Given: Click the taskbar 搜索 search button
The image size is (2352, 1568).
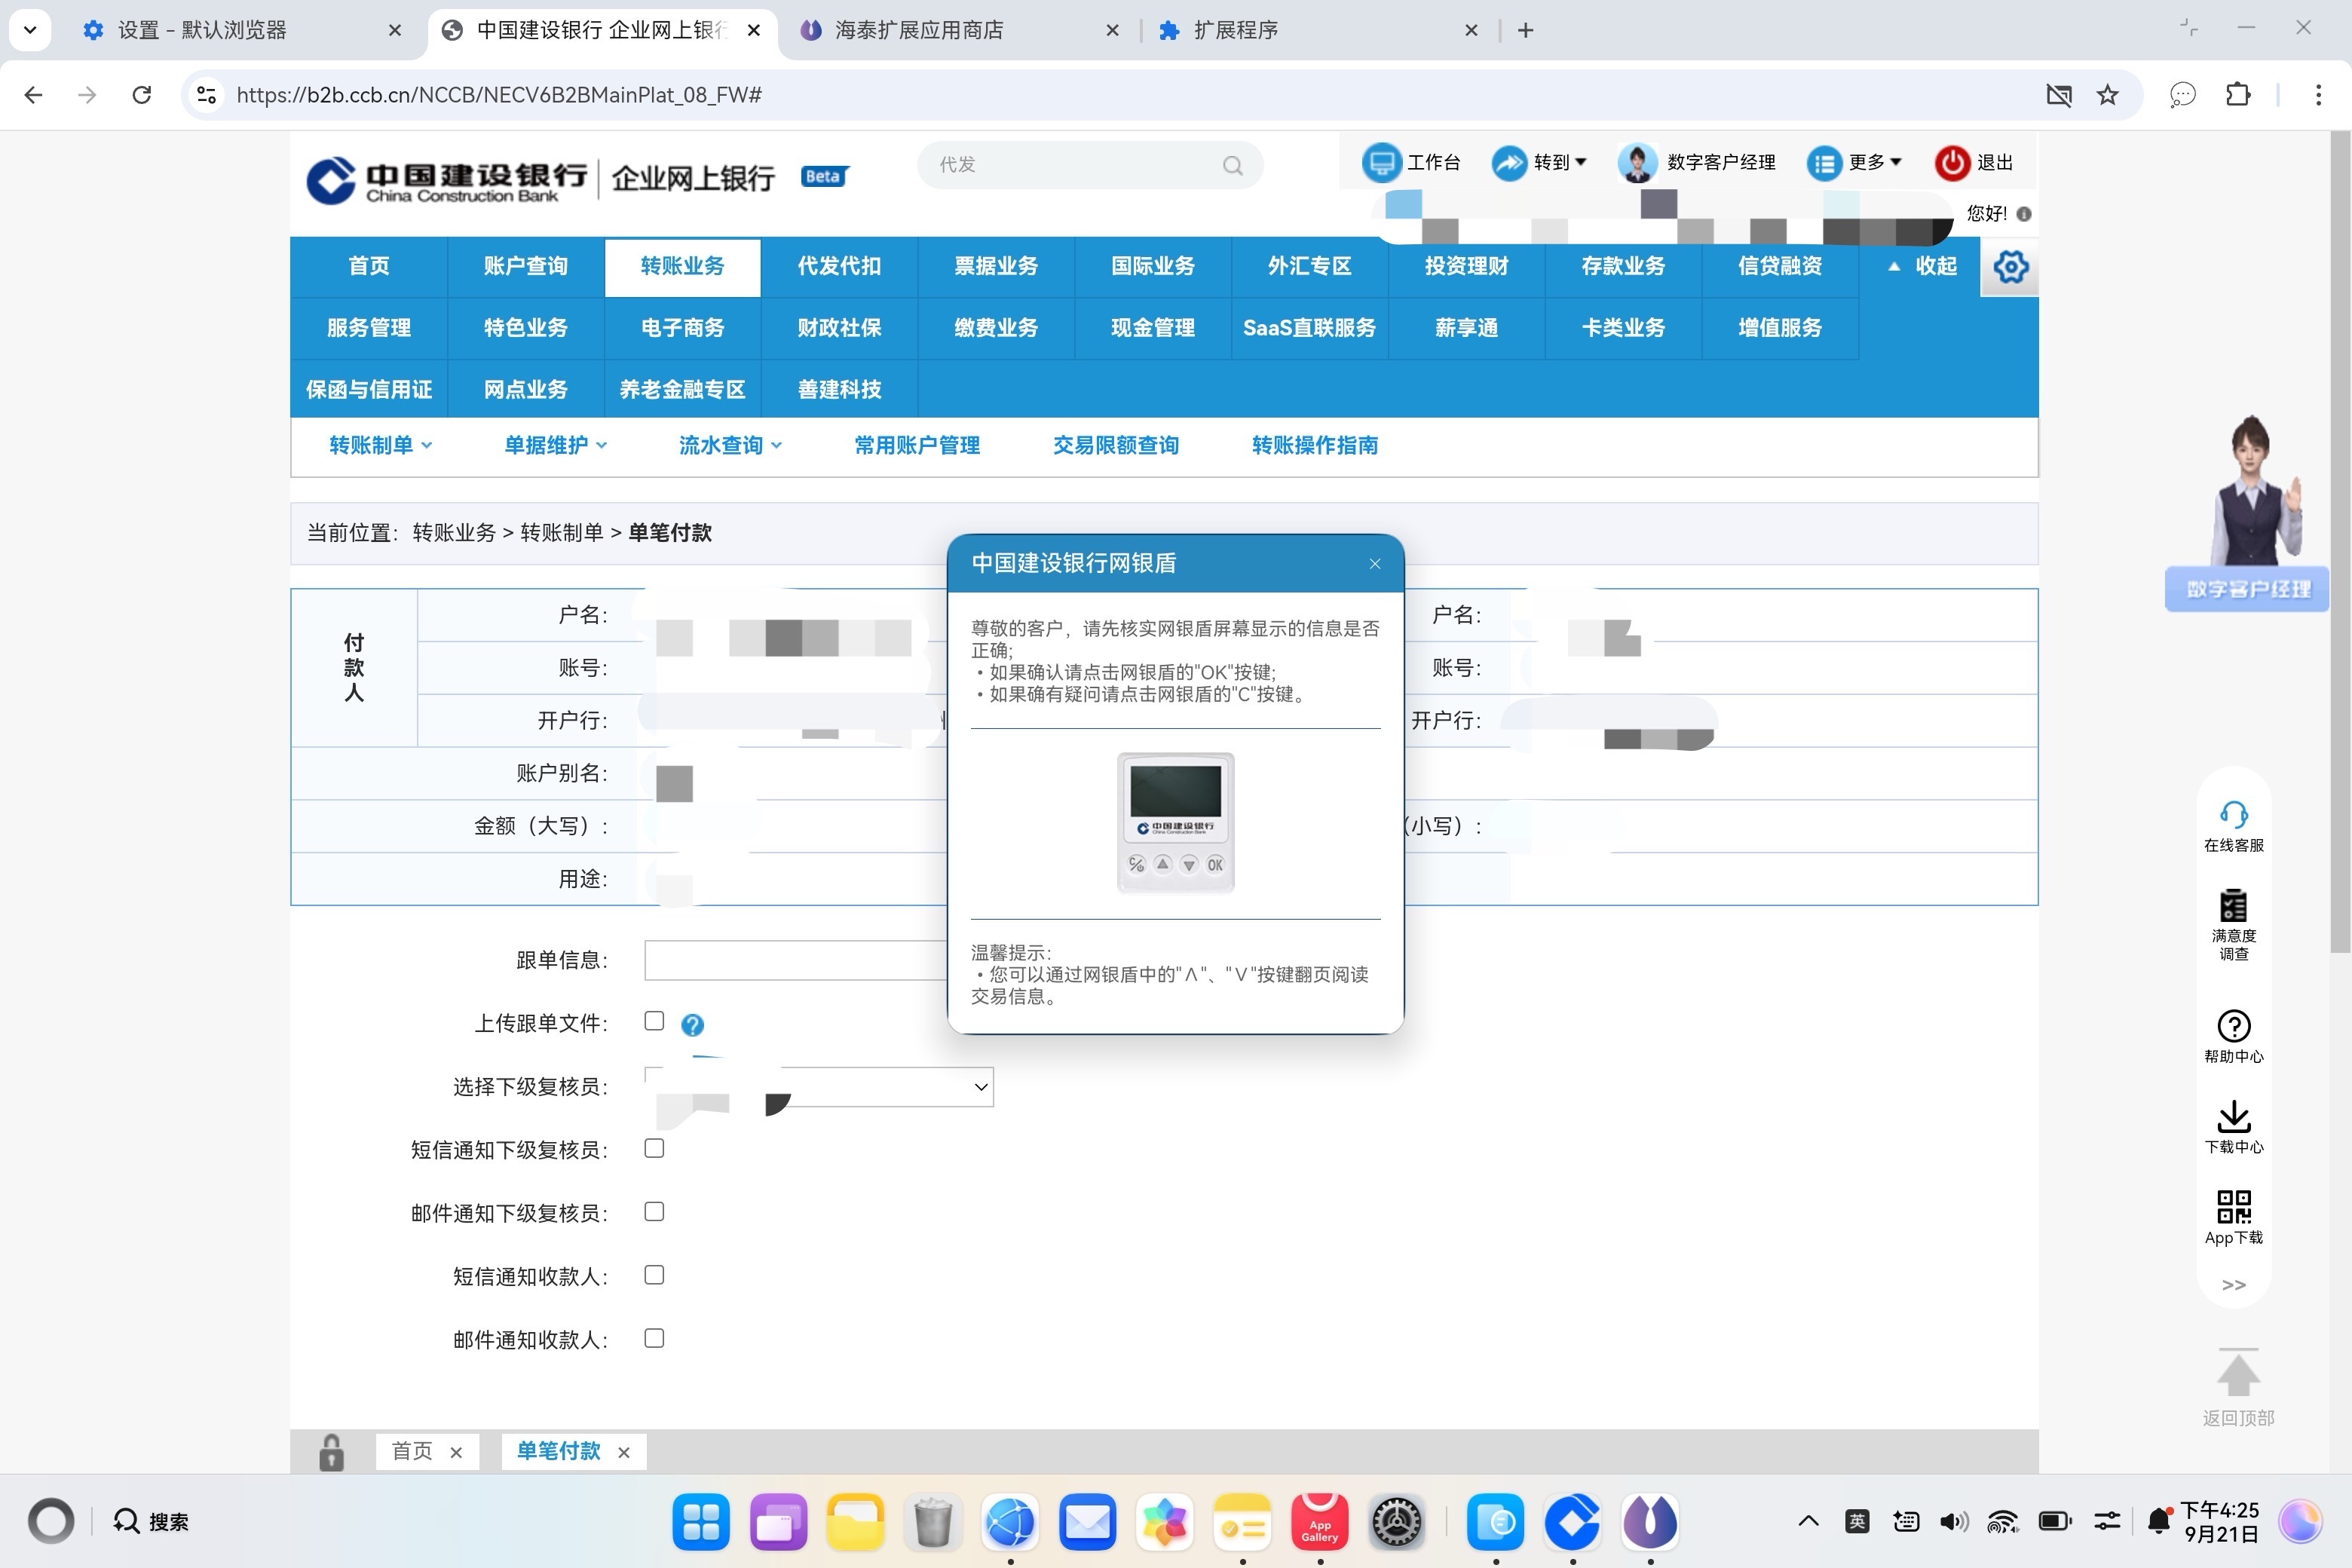Looking at the screenshot, I should [151, 1522].
